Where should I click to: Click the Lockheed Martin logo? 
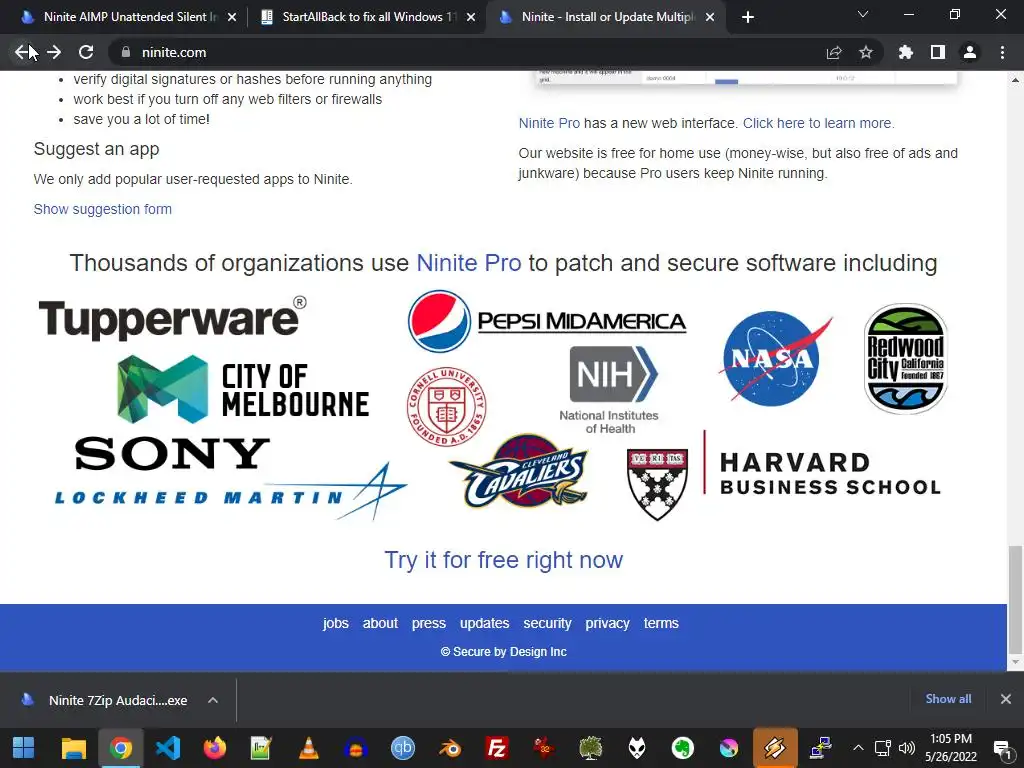[x=231, y=492]
